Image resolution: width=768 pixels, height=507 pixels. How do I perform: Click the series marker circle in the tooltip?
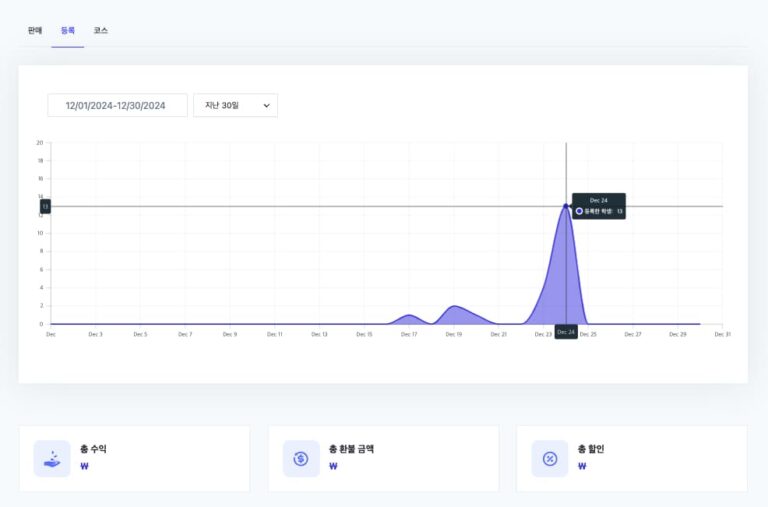(x=579, y=211)
